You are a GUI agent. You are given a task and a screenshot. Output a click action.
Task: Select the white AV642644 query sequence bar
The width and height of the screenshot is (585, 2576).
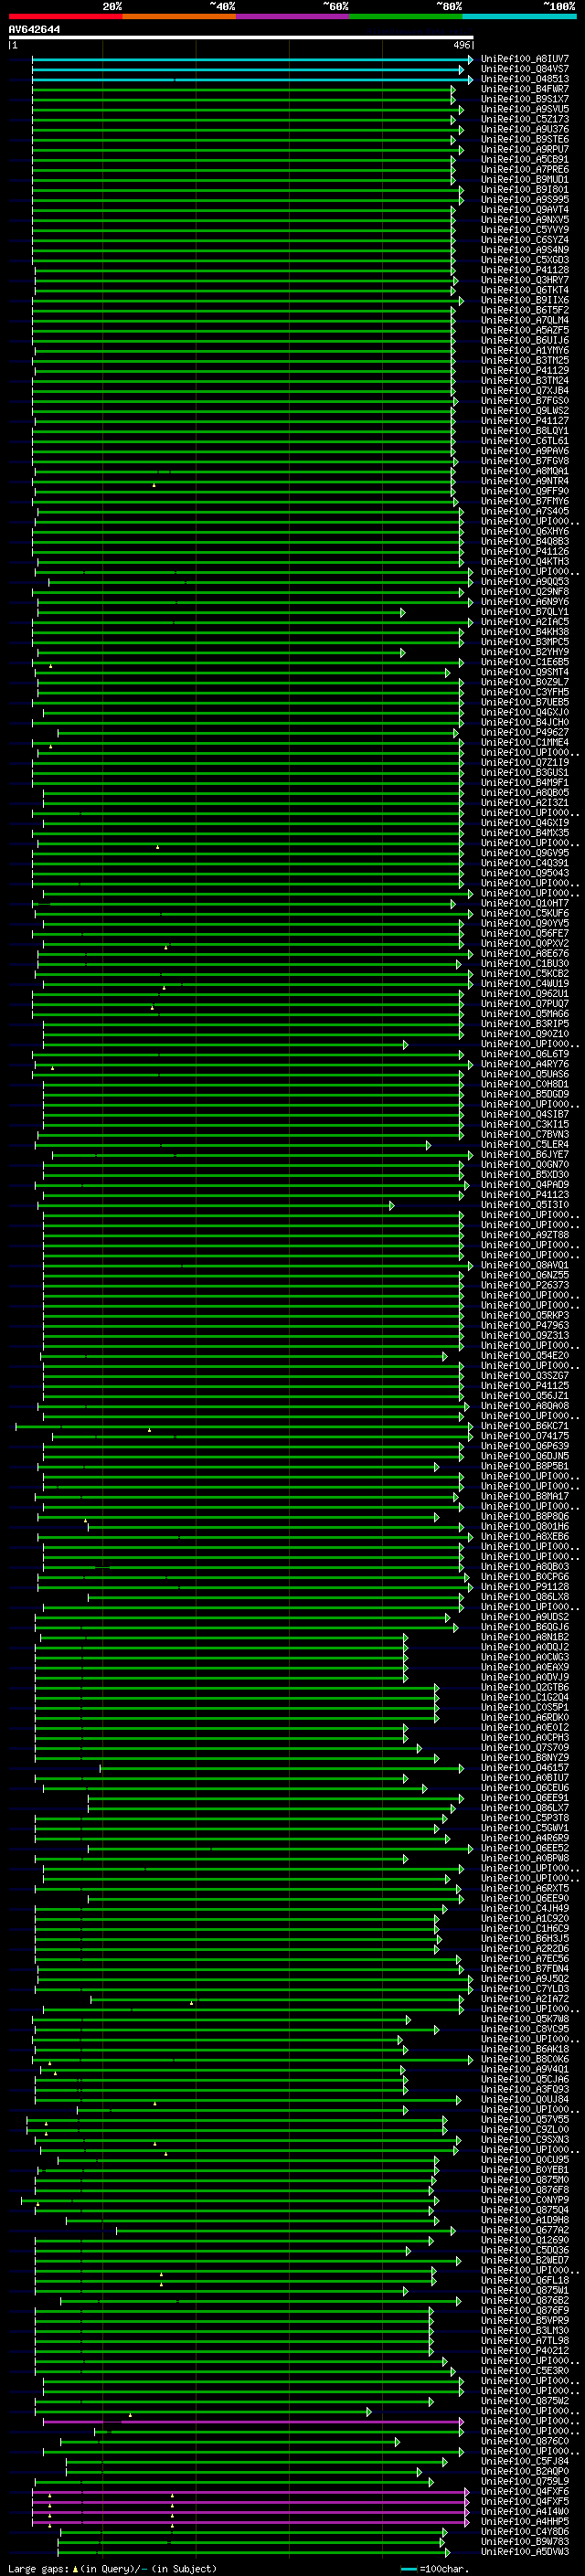241,38
